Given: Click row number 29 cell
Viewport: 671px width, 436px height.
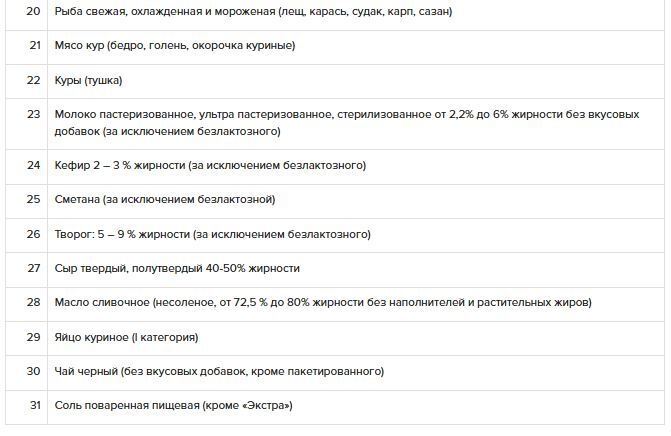Looking at the screenshot, I should tap(33, 337).
